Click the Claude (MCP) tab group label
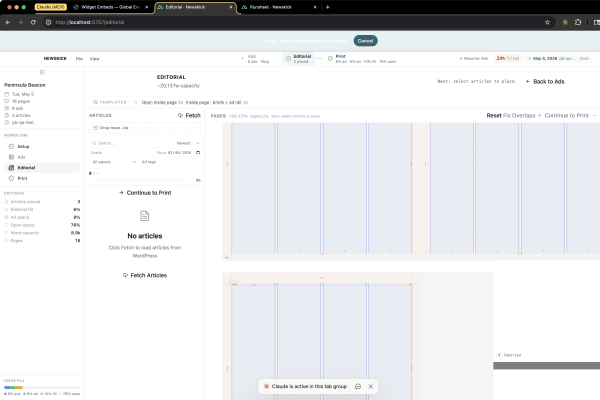This screenshot has width=600, height=400. (51, 7)
